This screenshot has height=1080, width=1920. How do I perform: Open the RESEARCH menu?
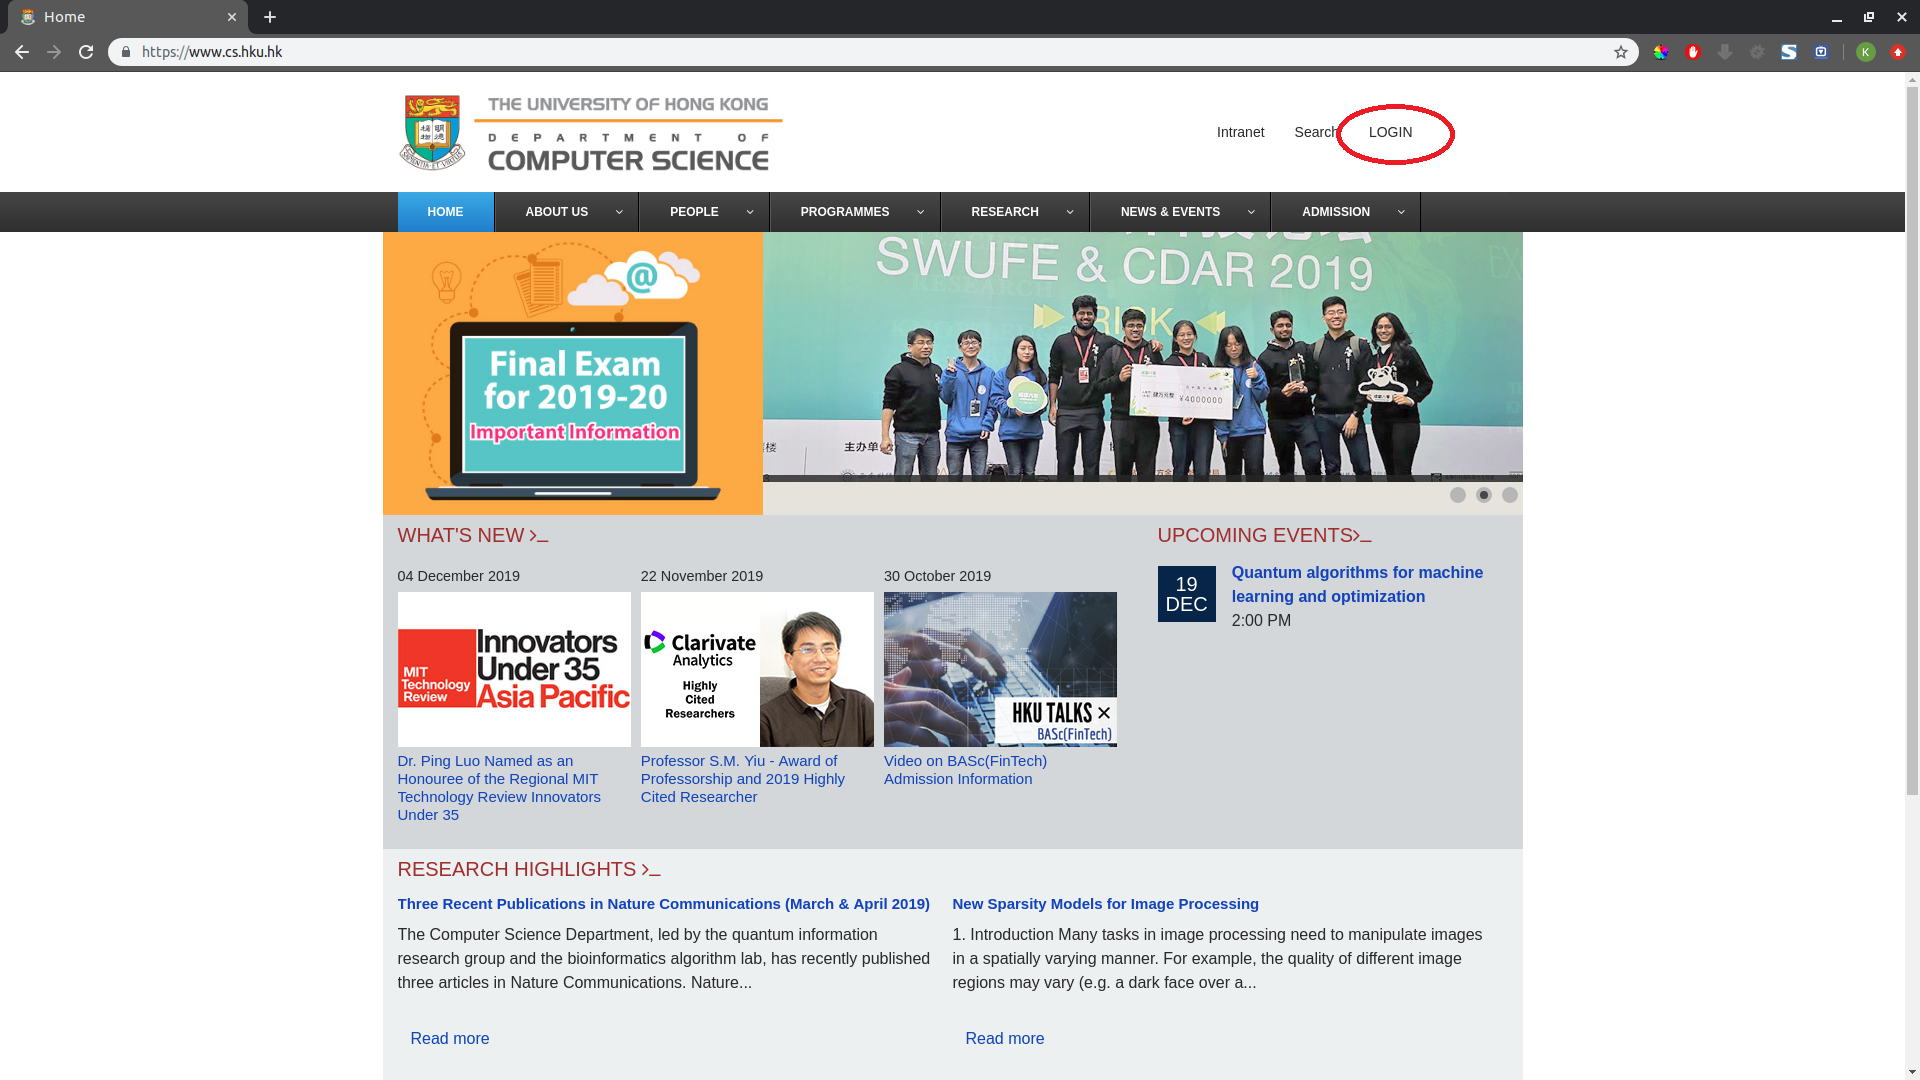tap(1004, 212)
